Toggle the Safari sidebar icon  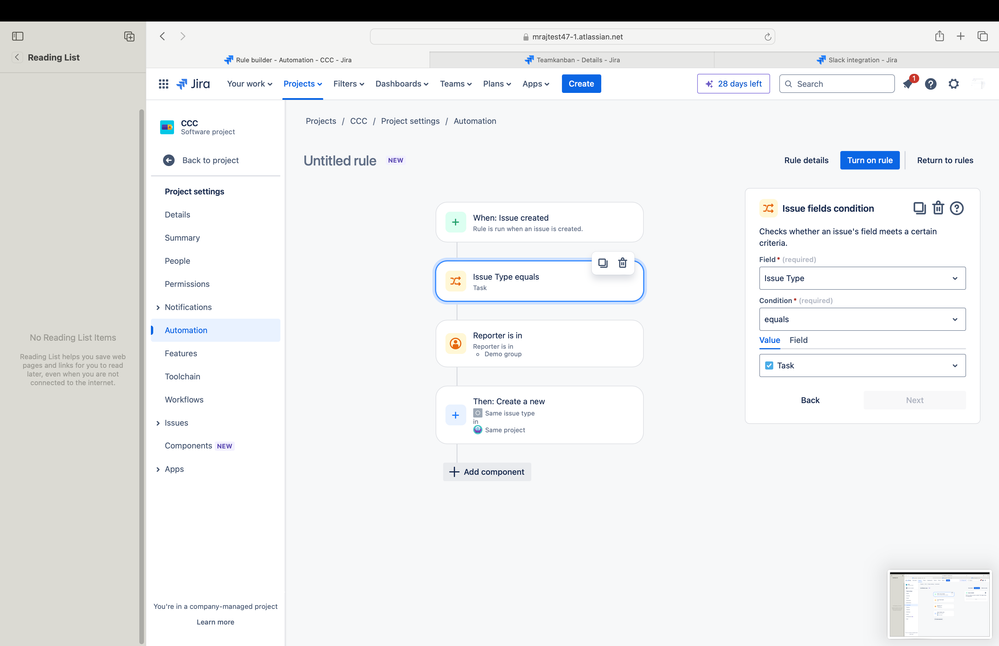[x=18, y=36]
